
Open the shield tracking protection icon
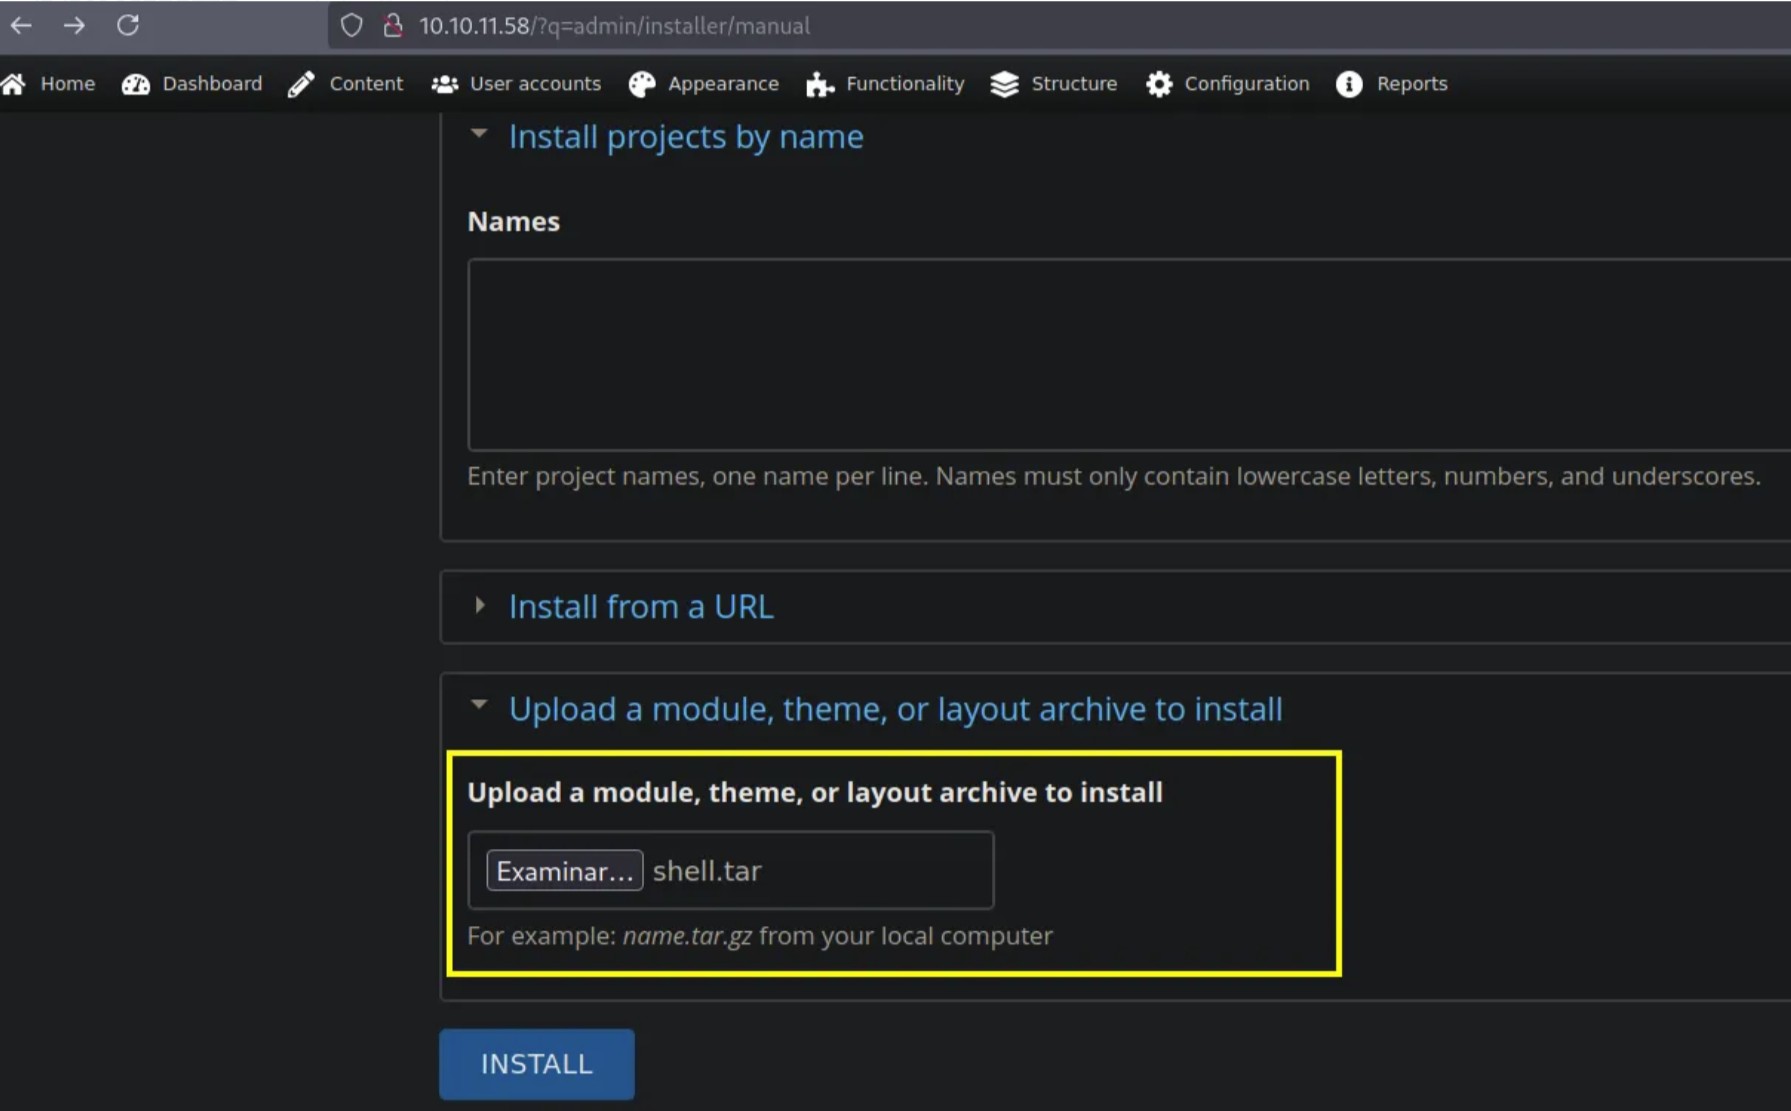click(x=351, y=25)
